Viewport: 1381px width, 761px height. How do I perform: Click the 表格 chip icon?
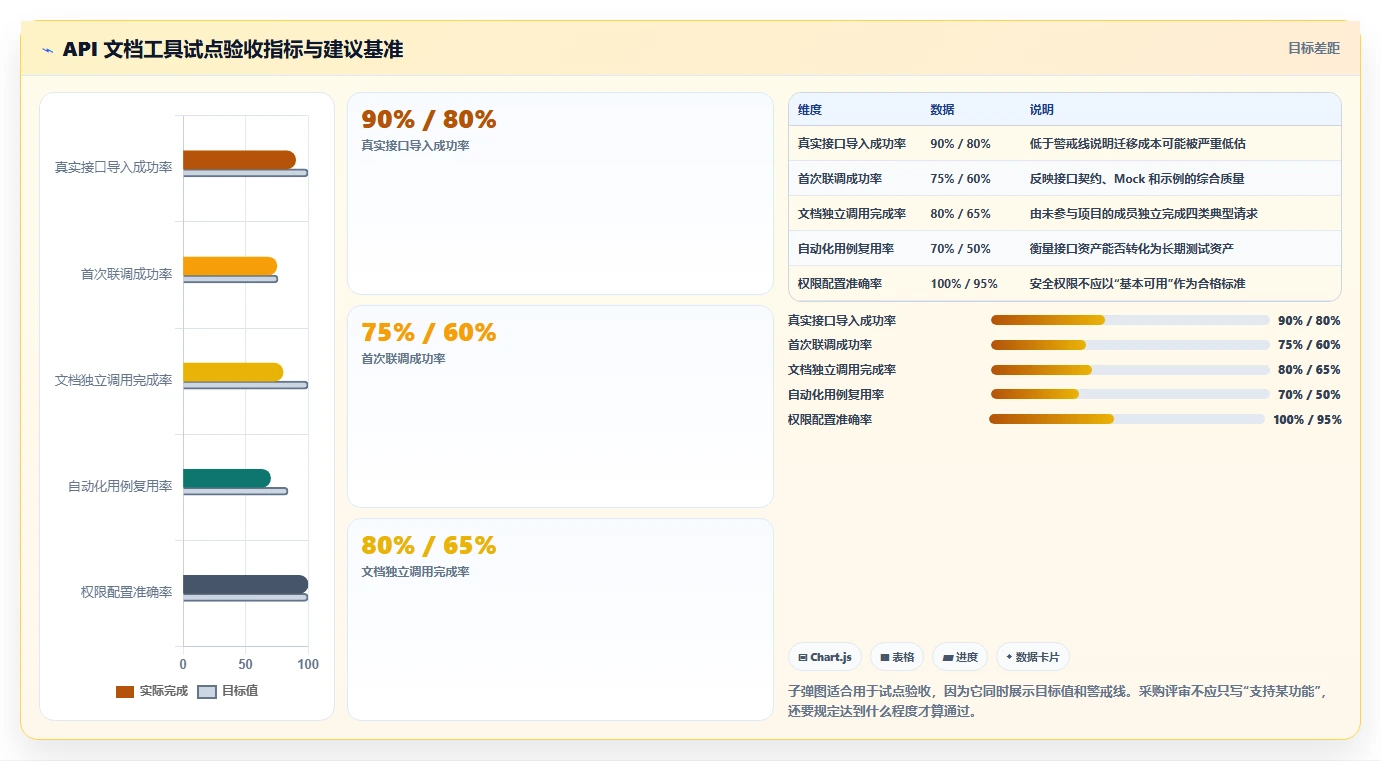point(884,657)
